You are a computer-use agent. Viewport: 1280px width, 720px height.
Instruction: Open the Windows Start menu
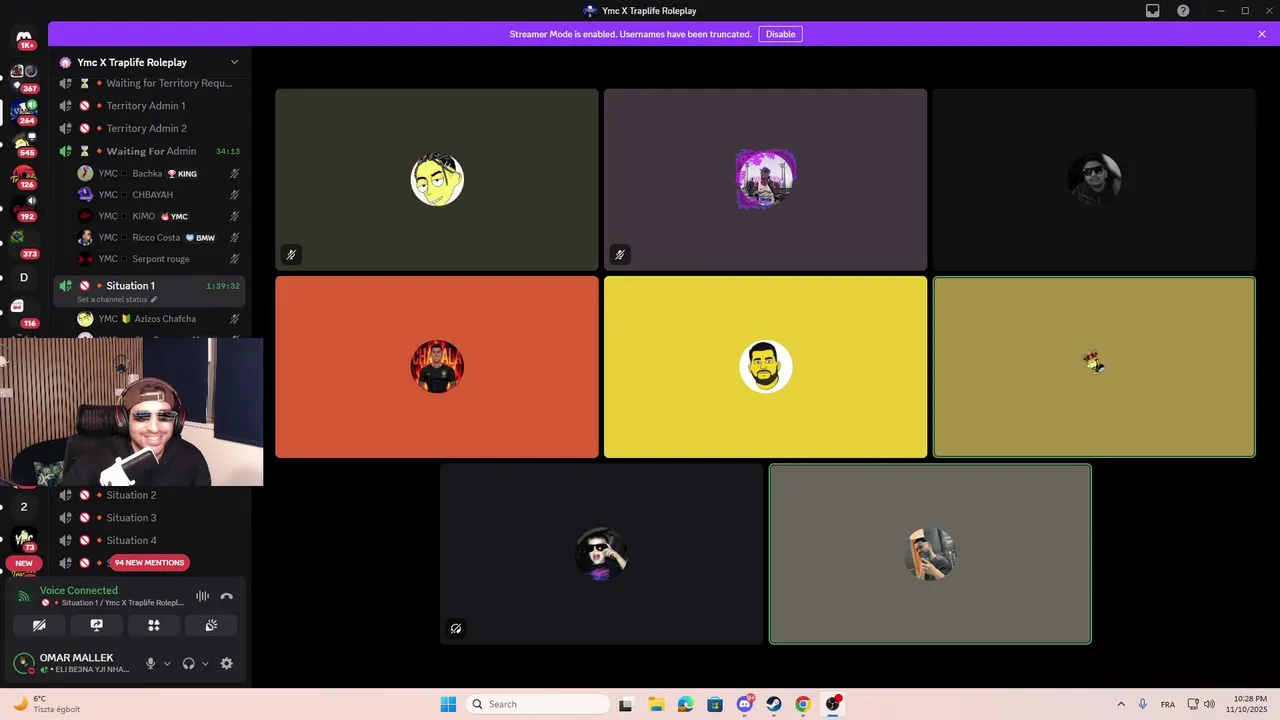point(448,704)
